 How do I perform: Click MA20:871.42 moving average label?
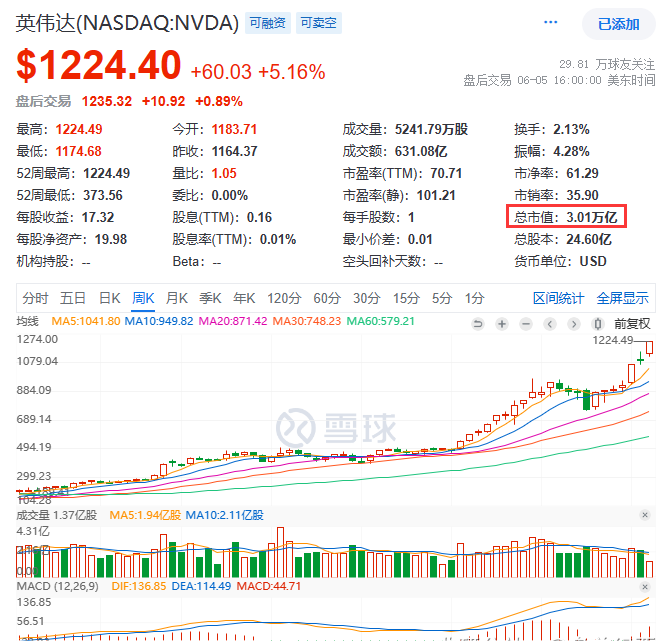233,321
